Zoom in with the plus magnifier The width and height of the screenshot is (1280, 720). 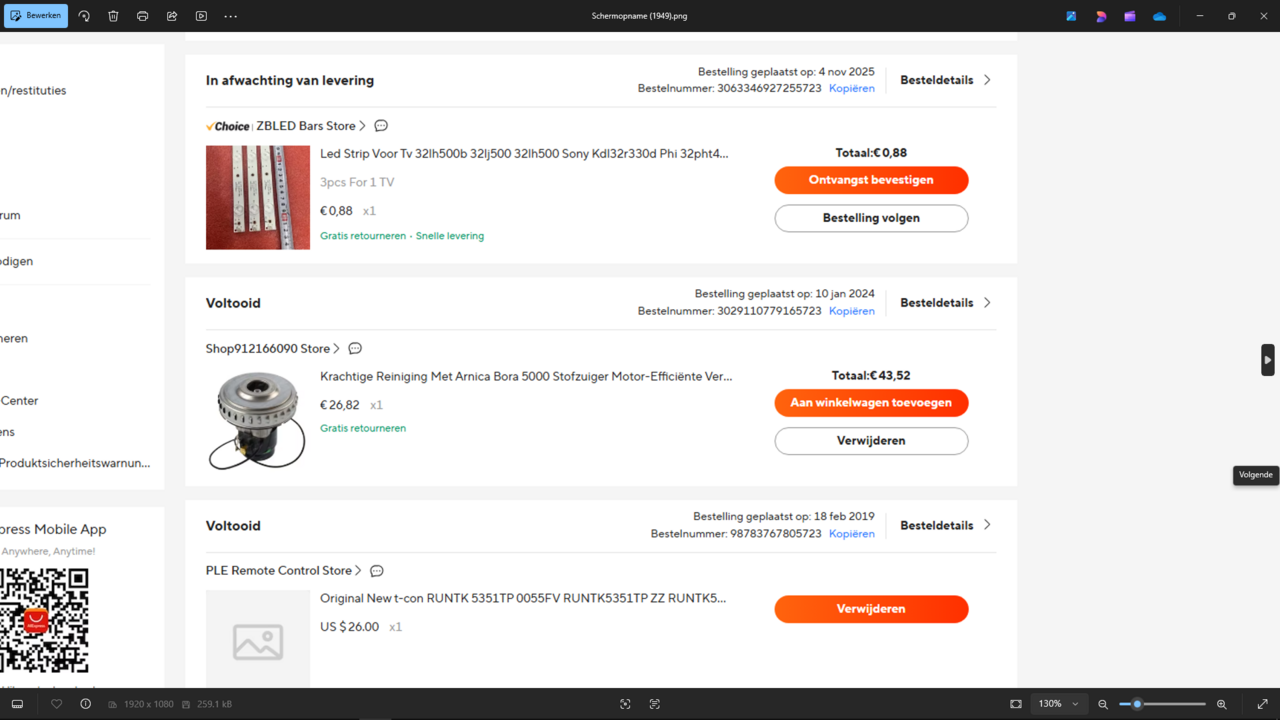1221,704
